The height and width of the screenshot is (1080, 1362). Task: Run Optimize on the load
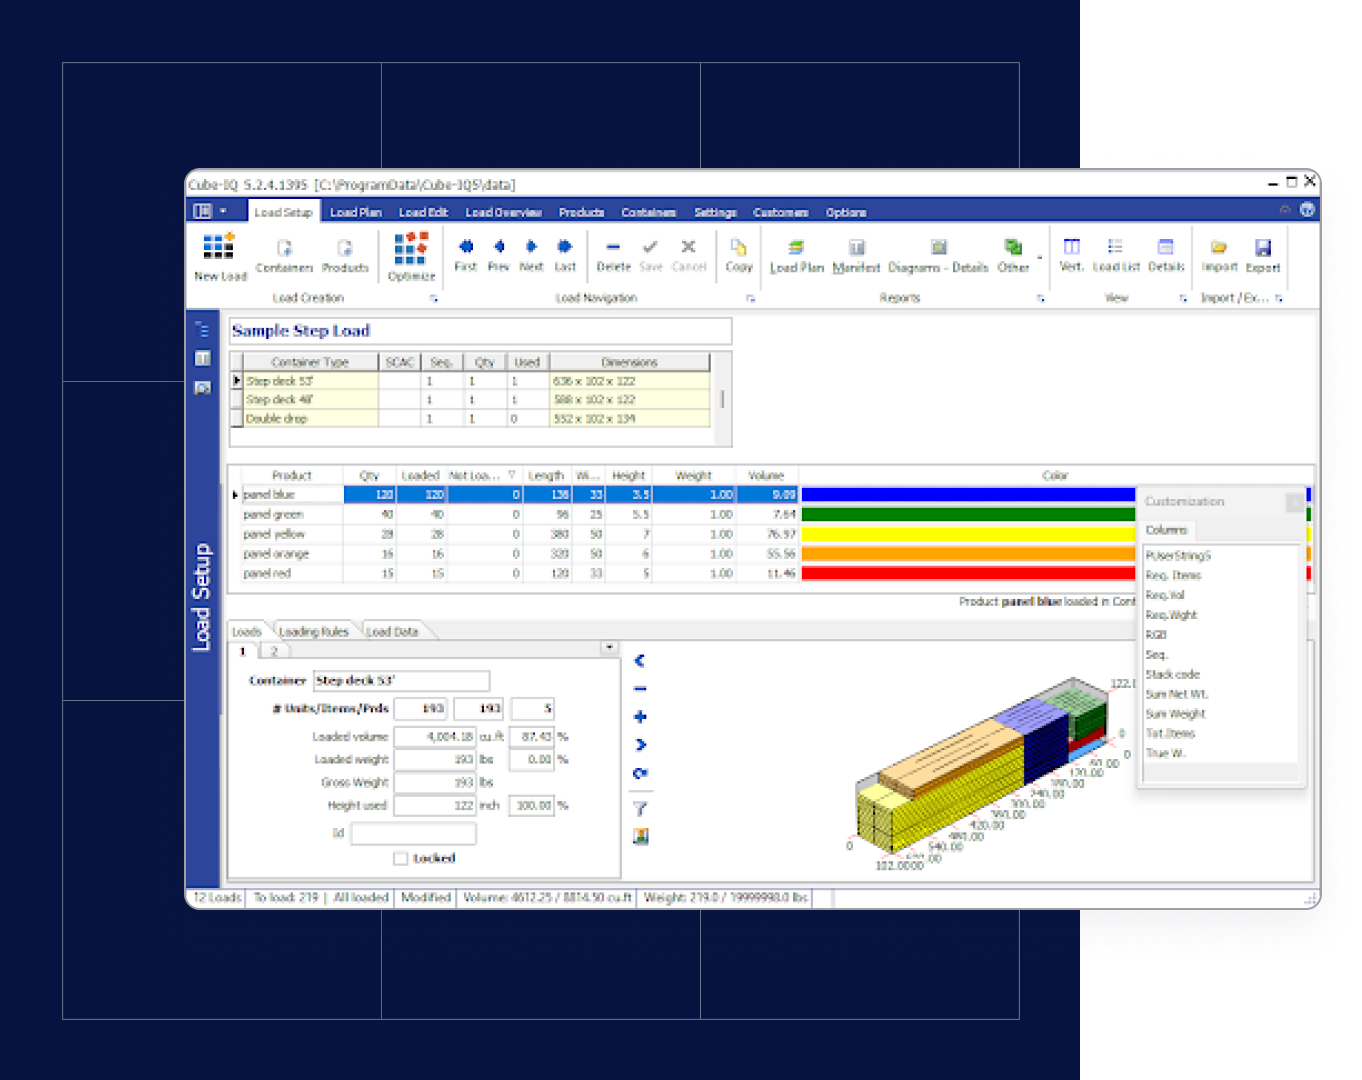pos(411,257)
